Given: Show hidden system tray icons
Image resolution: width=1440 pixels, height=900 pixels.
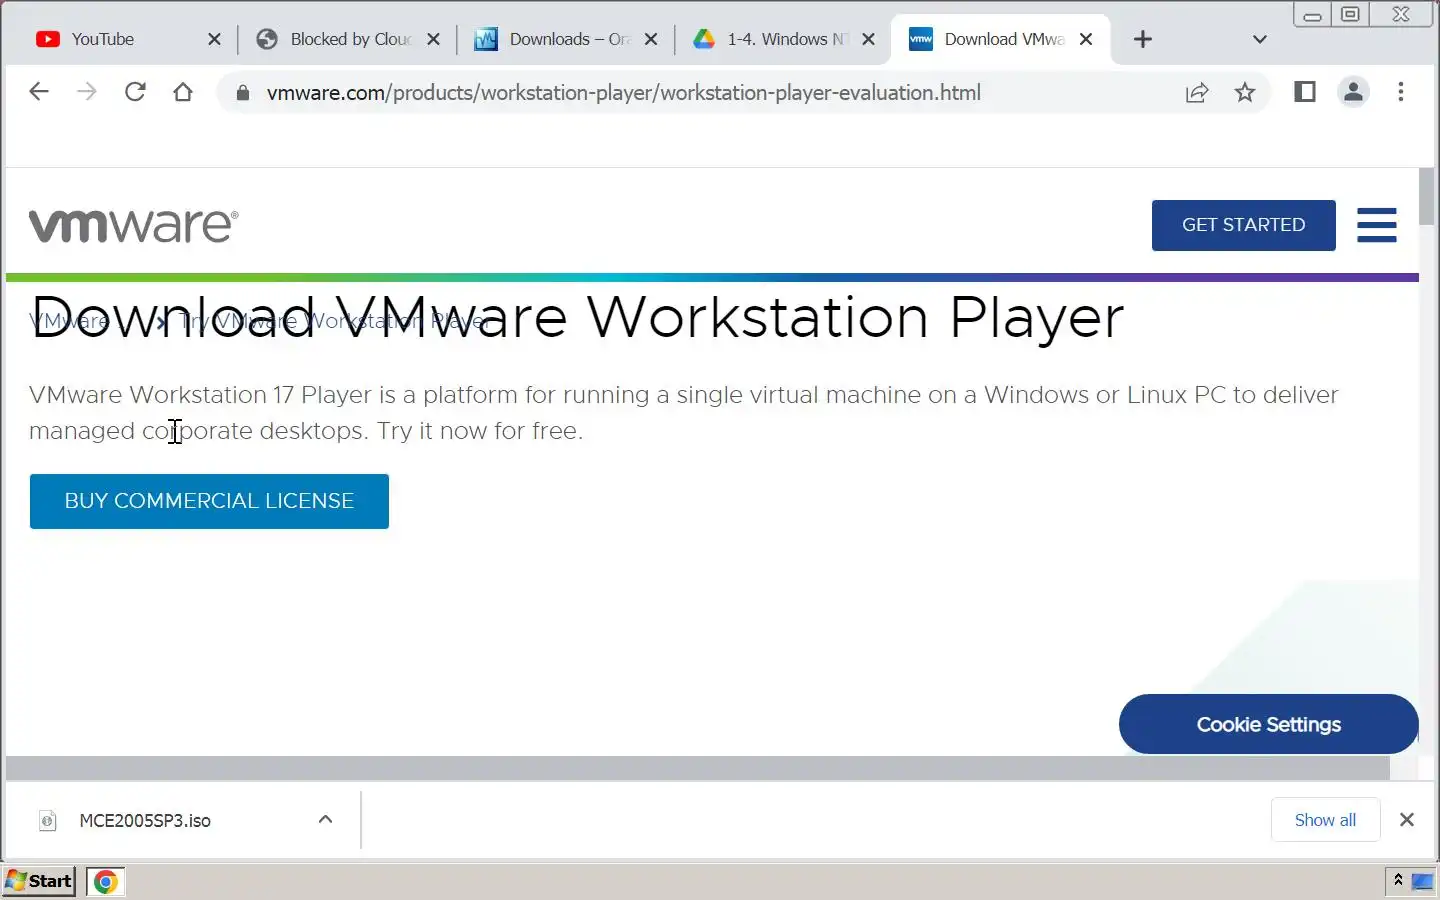Looking at the screenshot, I should tap(1398, 880).
